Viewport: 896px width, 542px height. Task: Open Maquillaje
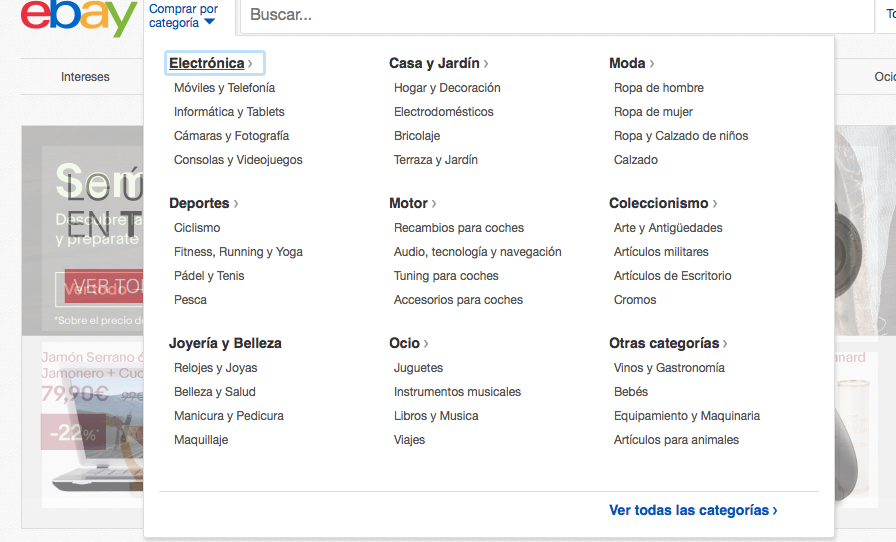[x=201, y=440]
